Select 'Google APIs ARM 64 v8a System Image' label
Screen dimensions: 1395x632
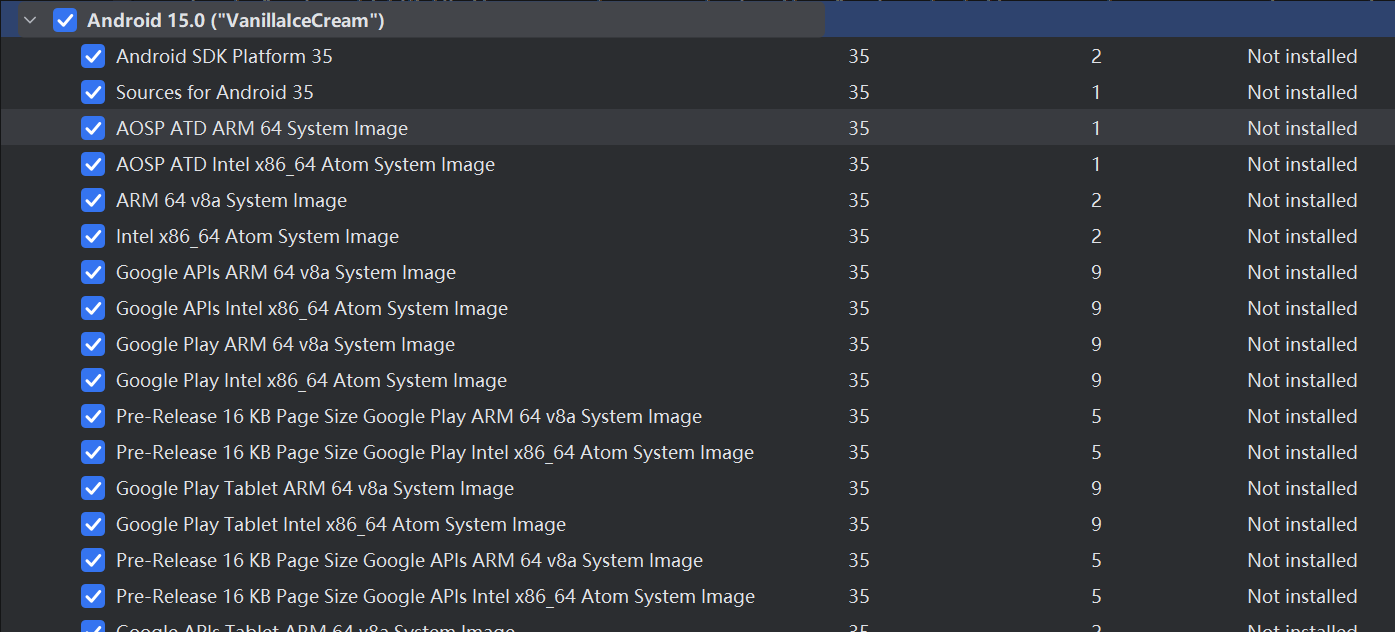pyautogui.click(x=286, y=272)
